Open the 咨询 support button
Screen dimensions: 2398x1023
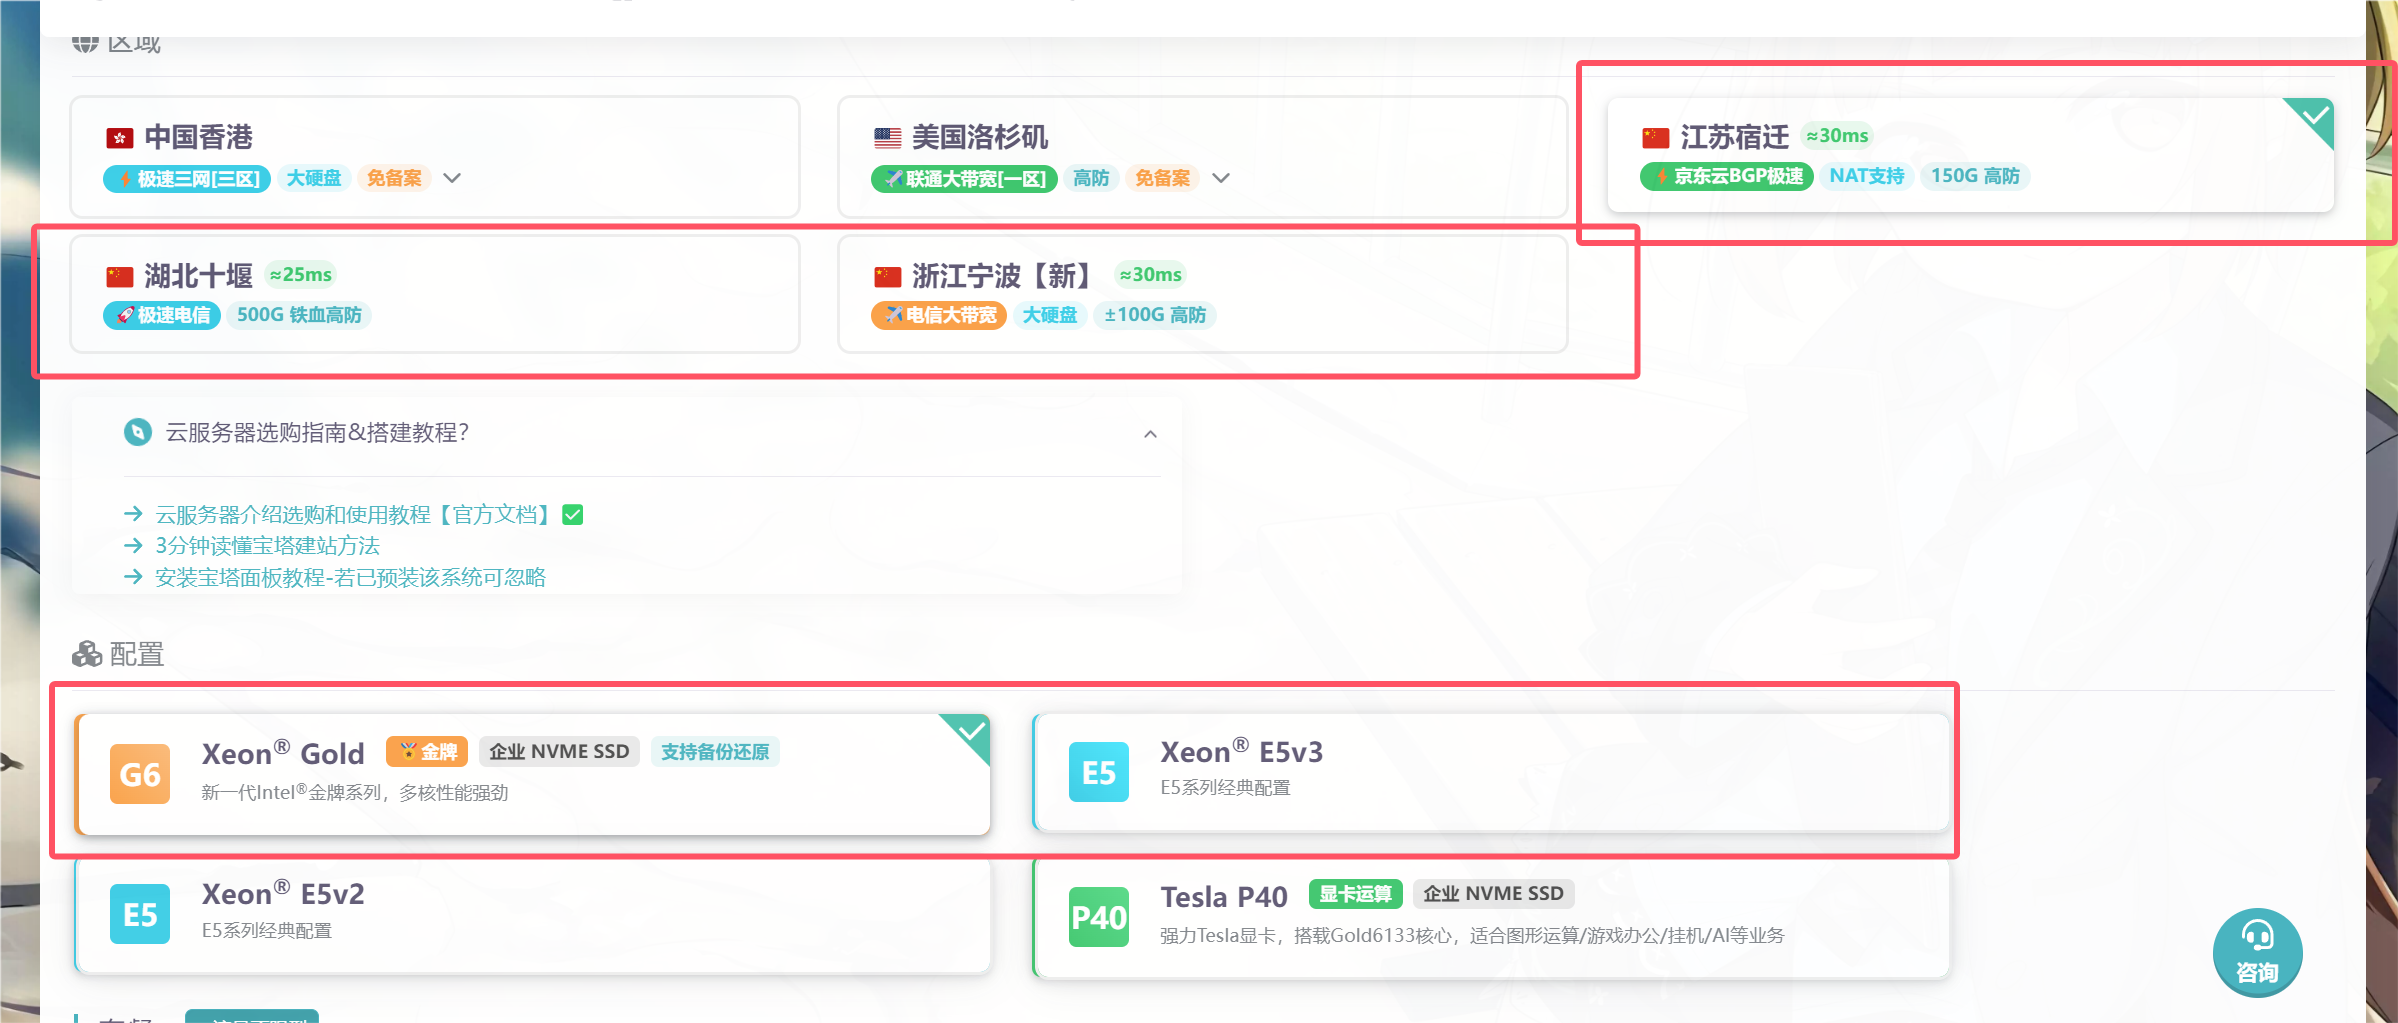click(2257, 952)
